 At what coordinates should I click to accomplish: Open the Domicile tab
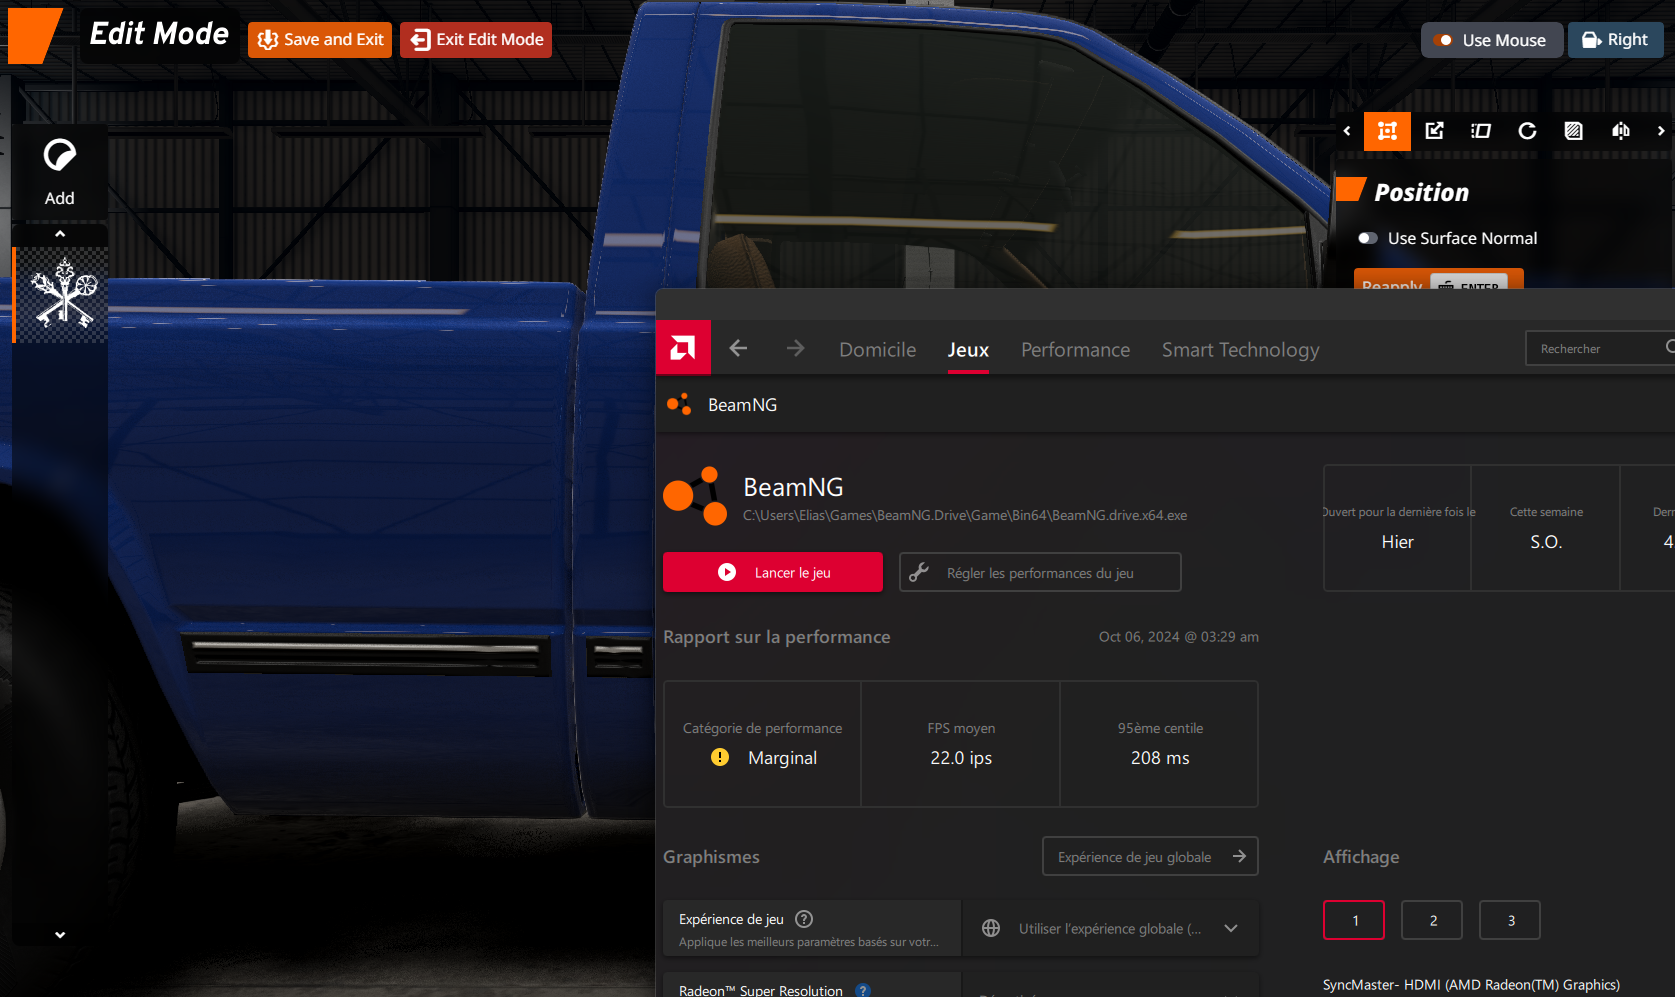coord(877,350)
